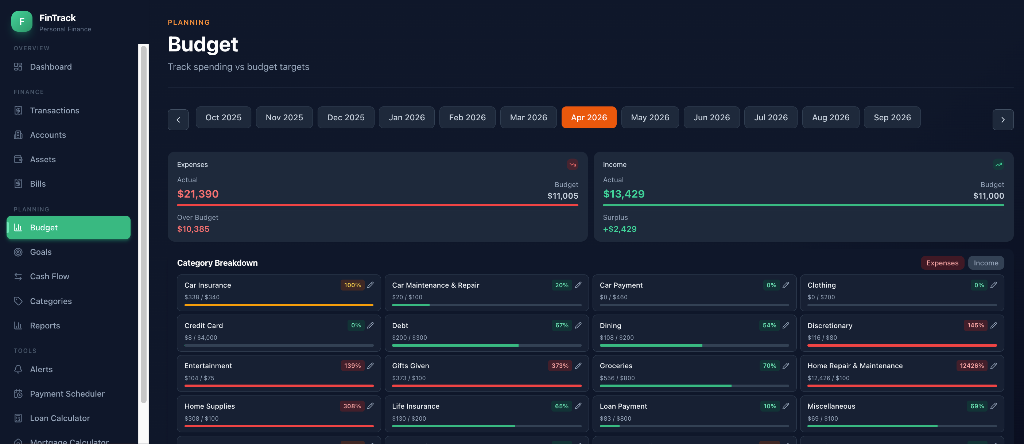The height and width of the screenshot is (444, 1024).
Task: Edit Clothing budget pencil icon
Action: click(993, 285)
